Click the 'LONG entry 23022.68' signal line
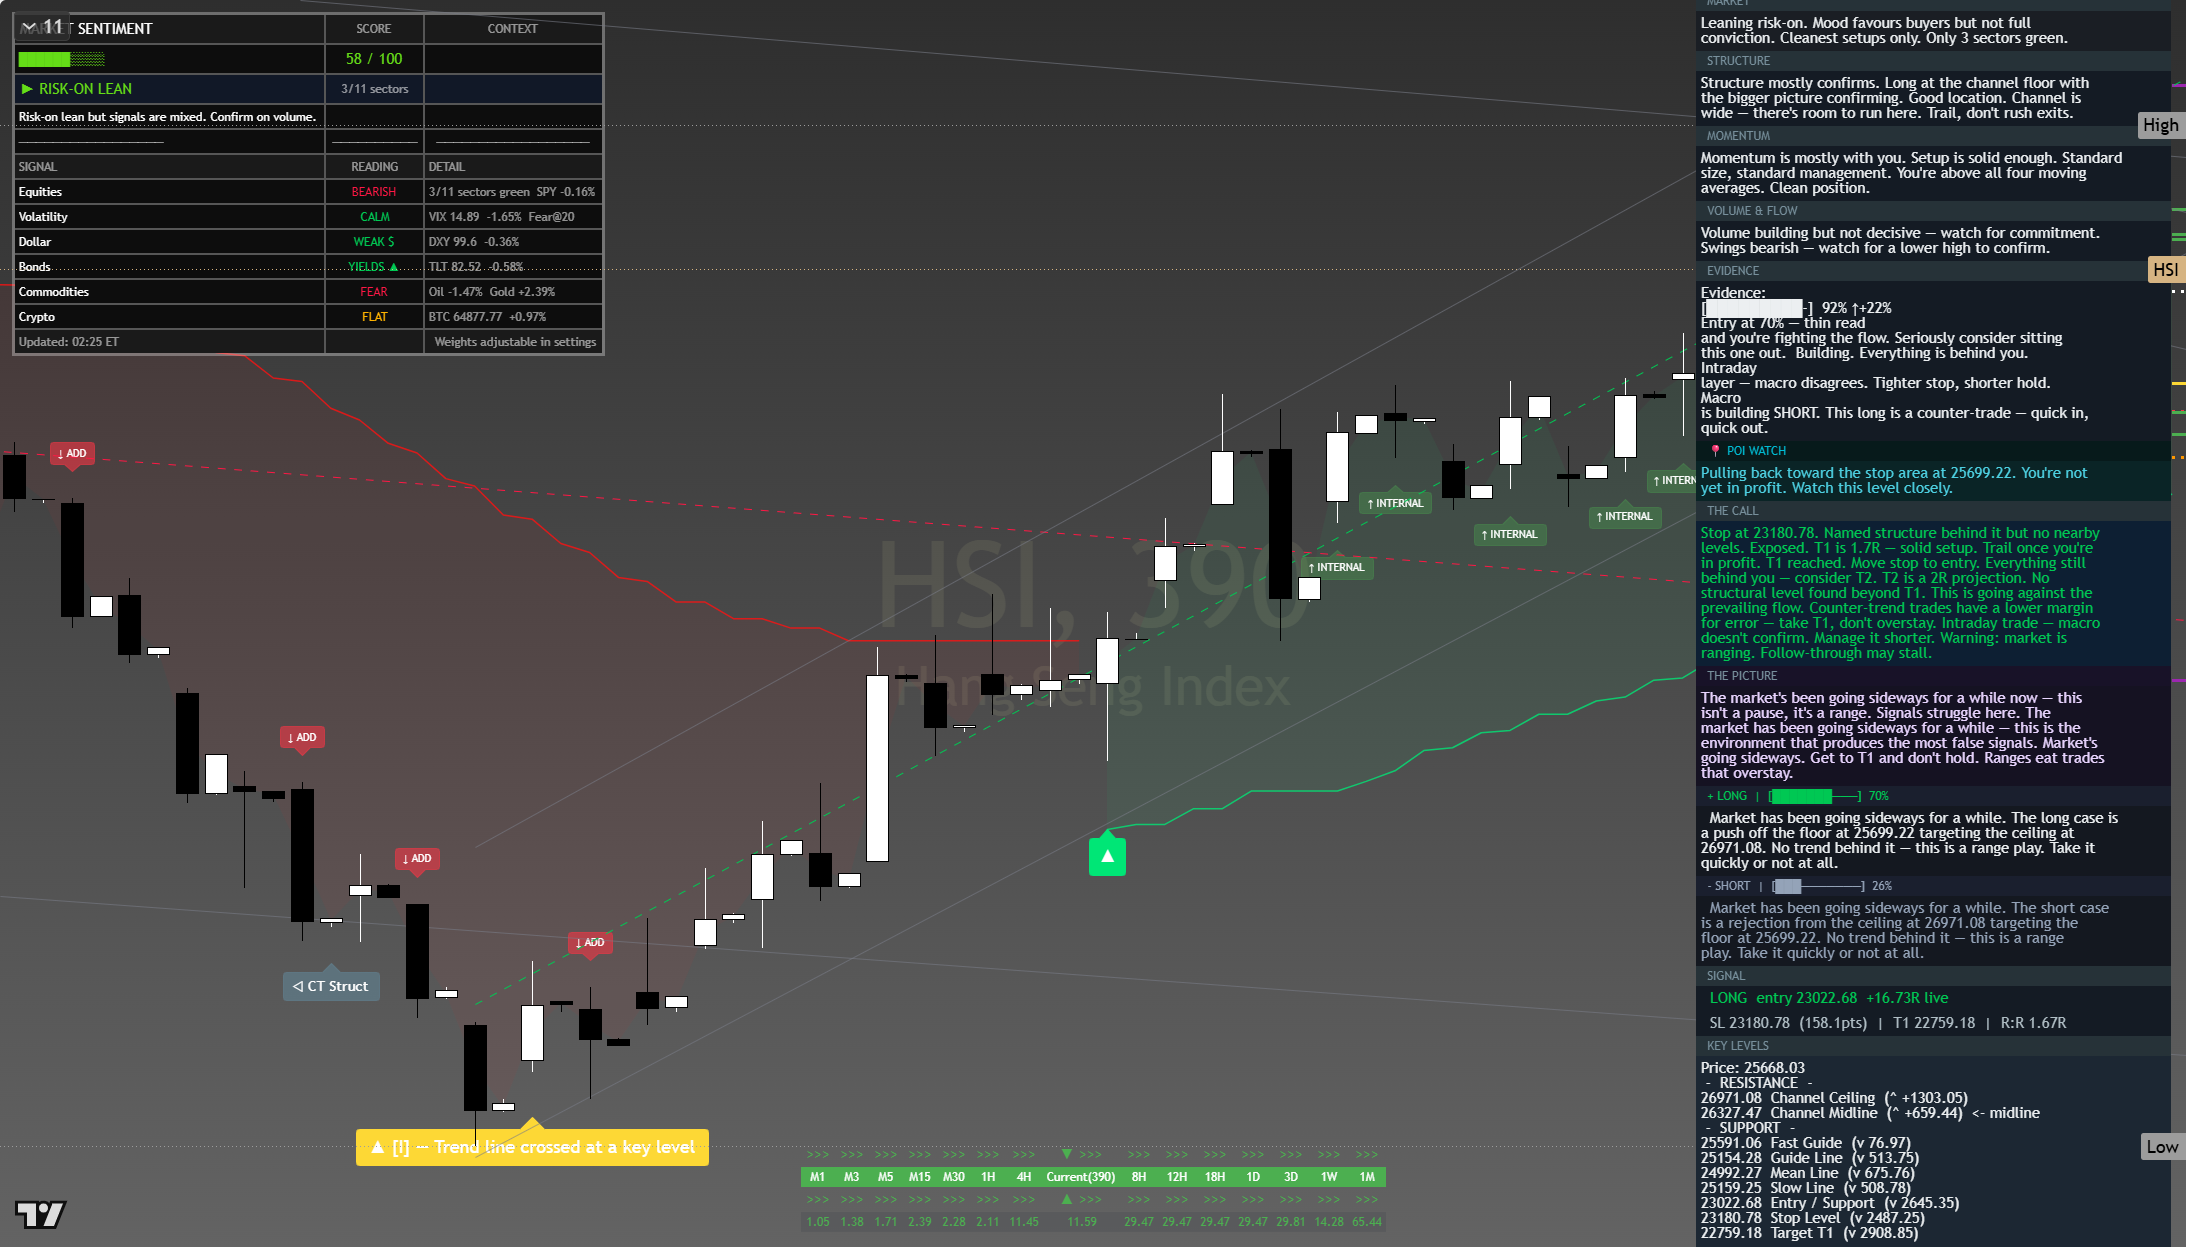 (x=1828, y=998)
